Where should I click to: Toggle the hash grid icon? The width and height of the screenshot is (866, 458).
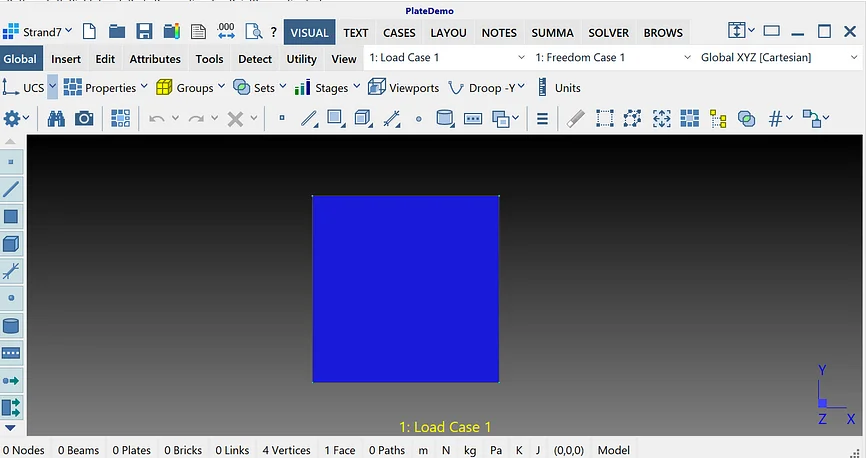pos(775,118)
